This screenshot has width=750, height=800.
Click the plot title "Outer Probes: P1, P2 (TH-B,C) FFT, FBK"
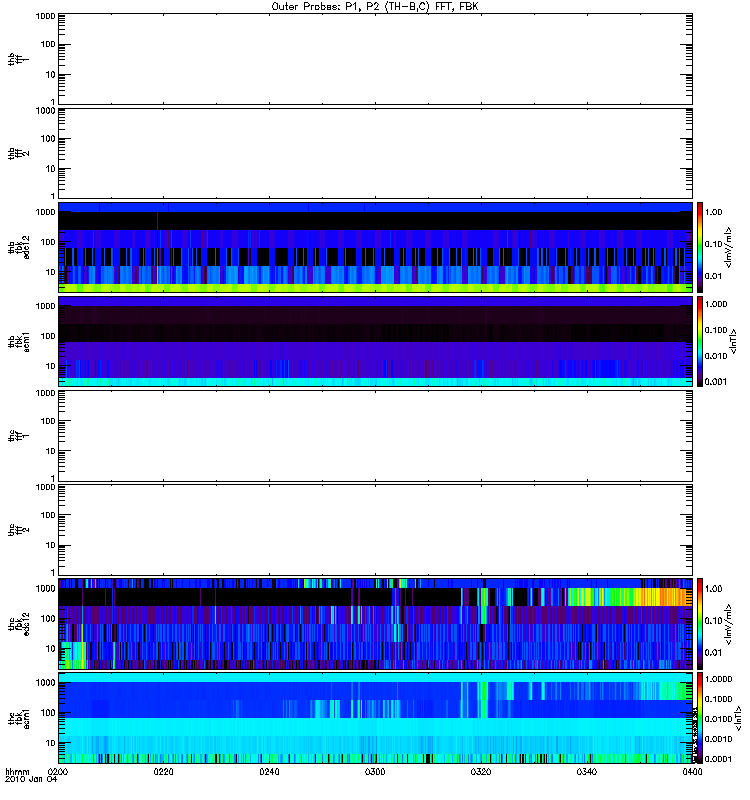click(375, 6)
